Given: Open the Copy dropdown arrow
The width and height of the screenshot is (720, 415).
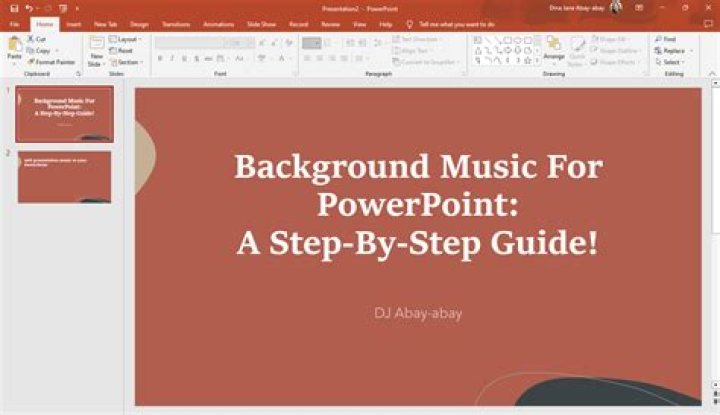Looking at the screenshot, I should [57, 50].
